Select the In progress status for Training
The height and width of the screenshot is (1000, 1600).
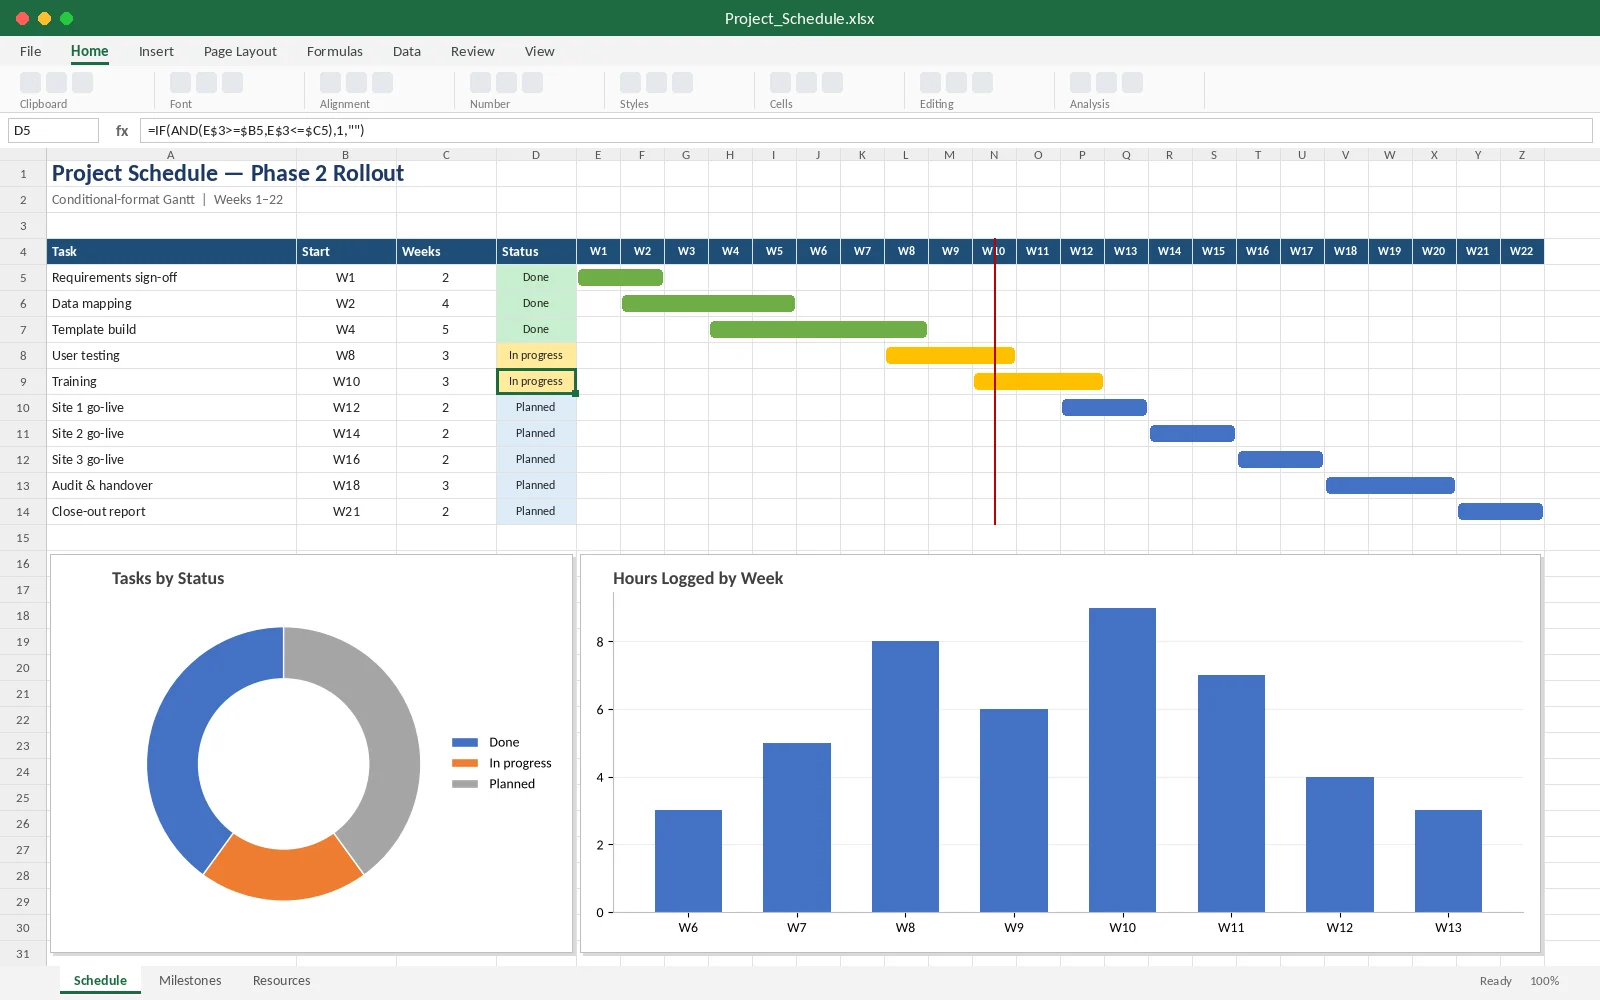[x=536, y=381]
